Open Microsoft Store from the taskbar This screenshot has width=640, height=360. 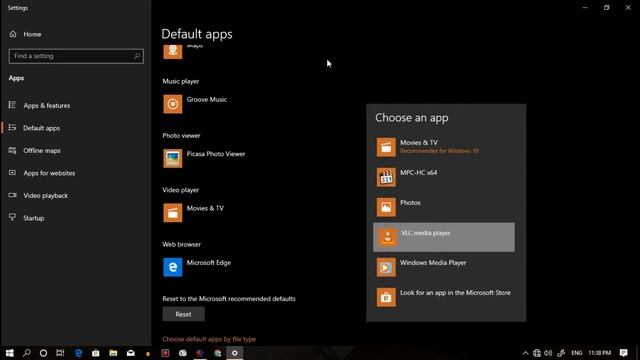click(x=96, y=353)
